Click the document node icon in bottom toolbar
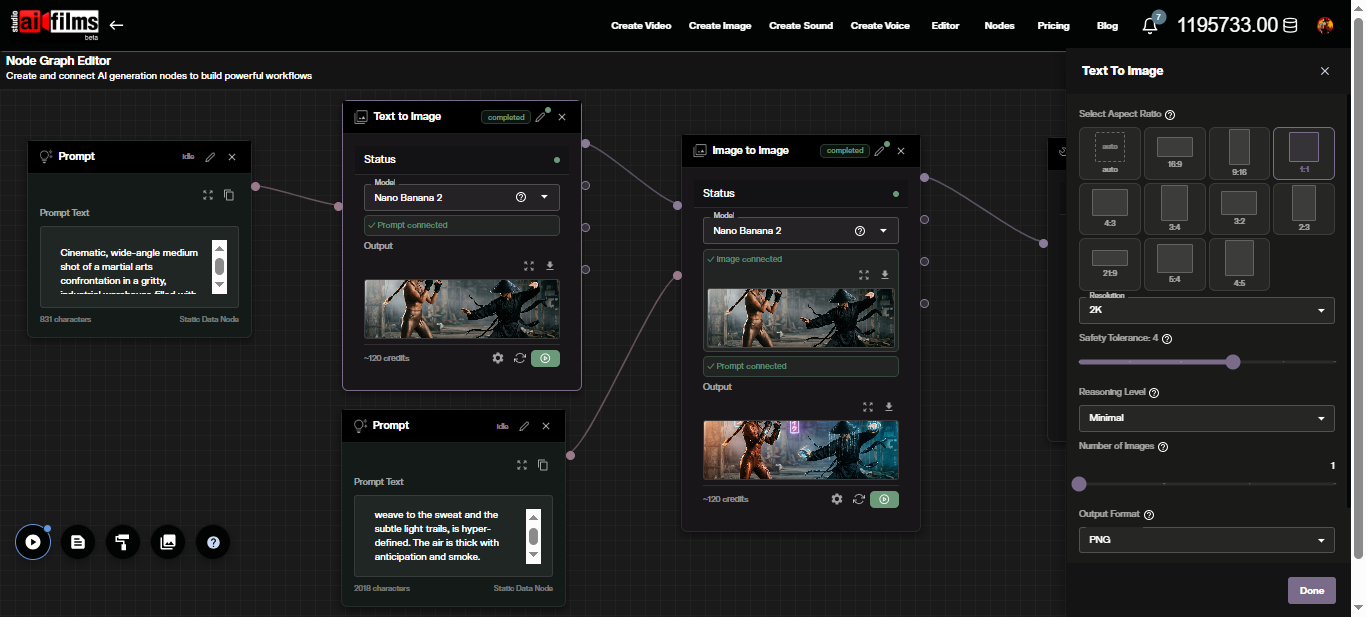Screen dimensions: 1366x617 pos(78,542)
